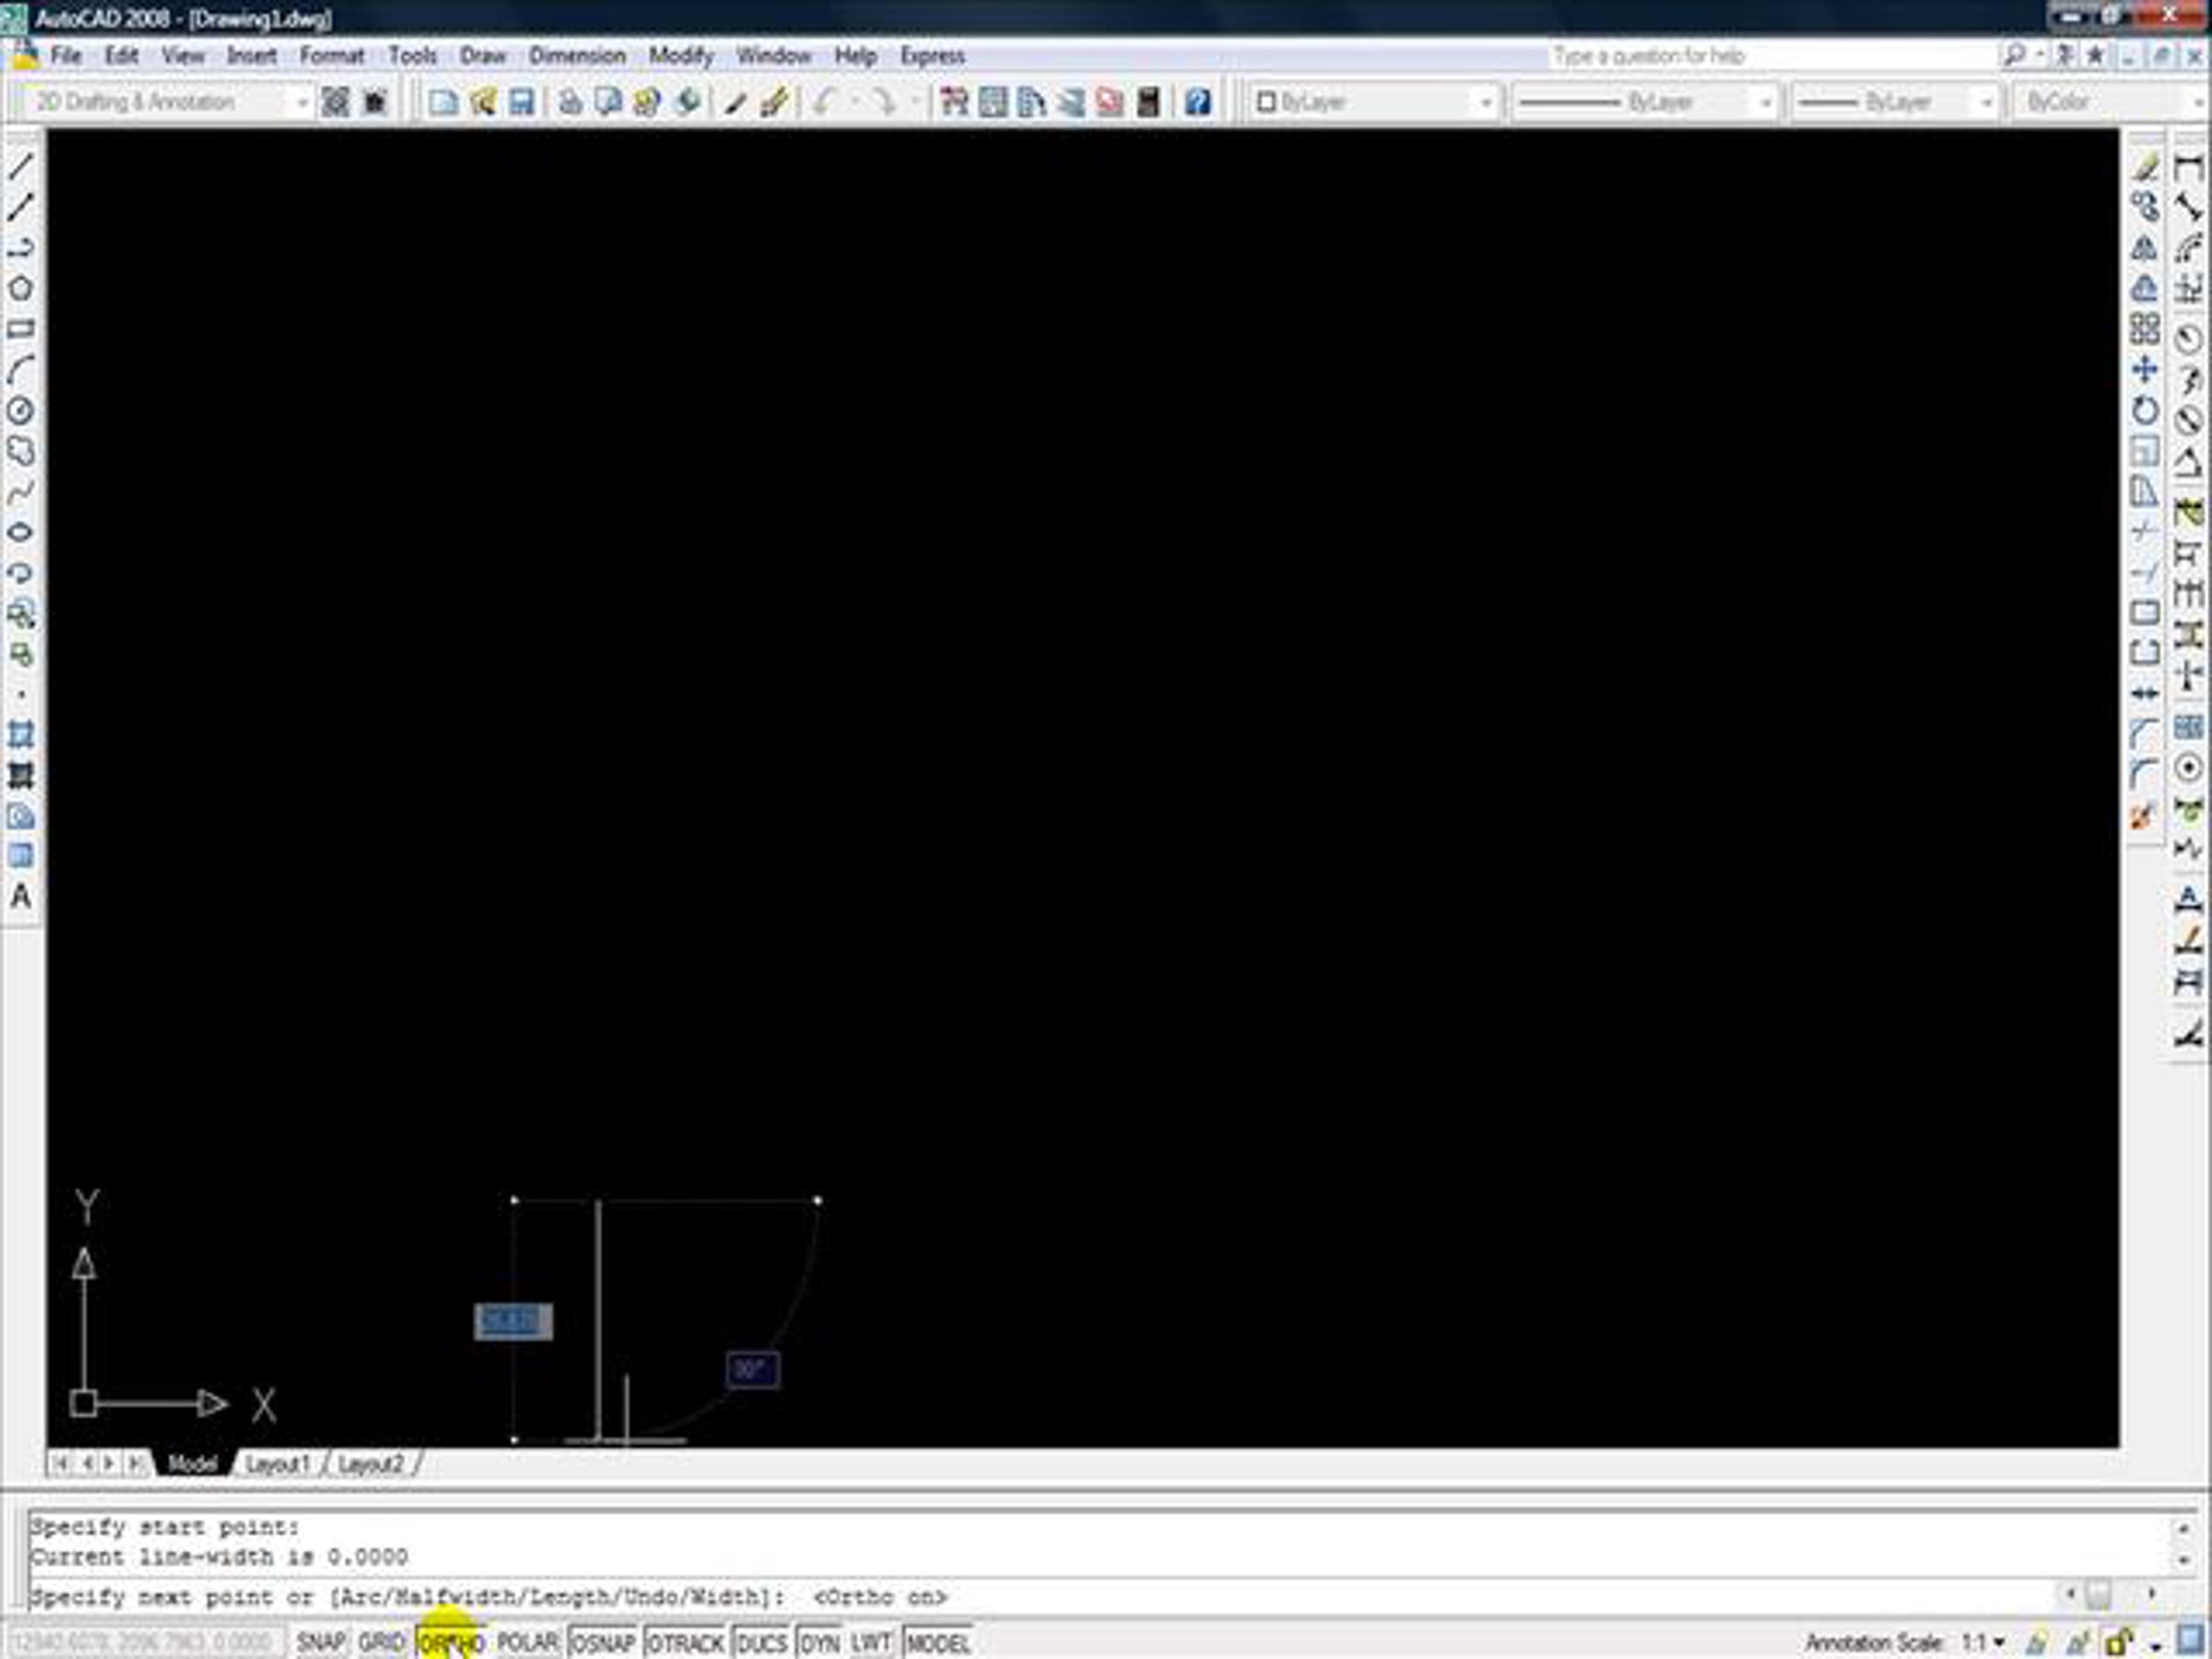The width and height of the screenshot is (2212, 1659).
Task: Select the Circle drawing tool
Action: (x=20, y=410)
